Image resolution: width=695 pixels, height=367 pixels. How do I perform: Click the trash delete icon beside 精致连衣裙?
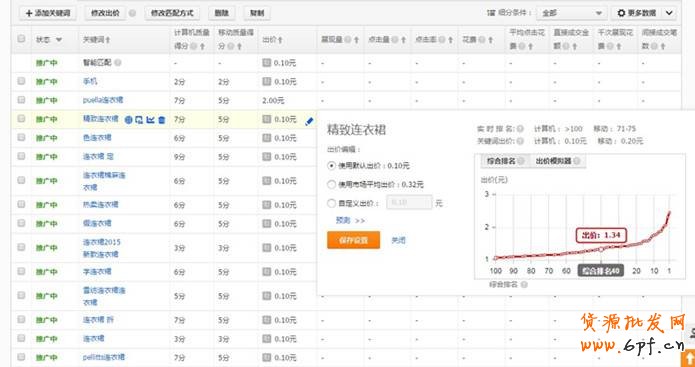click(x=162, y=120)
